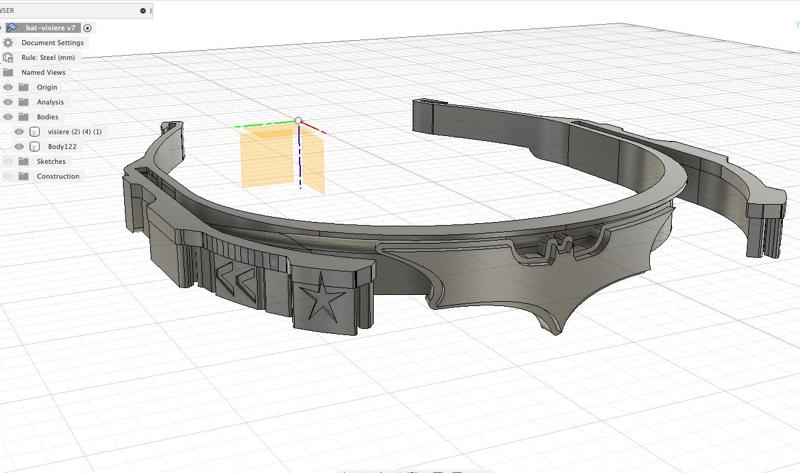800x473 pixels.
Task: Show the Sketches folder via its eye
Action: pos(8,161)
